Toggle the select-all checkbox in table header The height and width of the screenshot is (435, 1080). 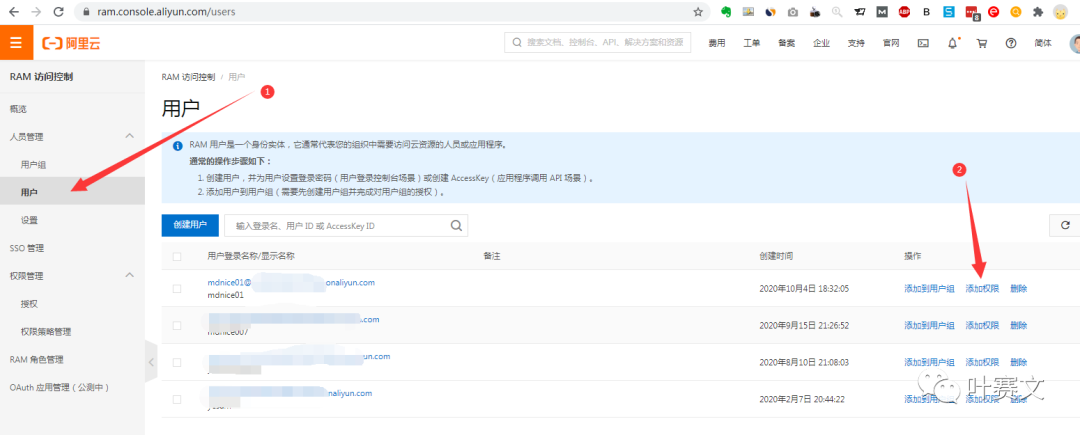pos(177,256)
